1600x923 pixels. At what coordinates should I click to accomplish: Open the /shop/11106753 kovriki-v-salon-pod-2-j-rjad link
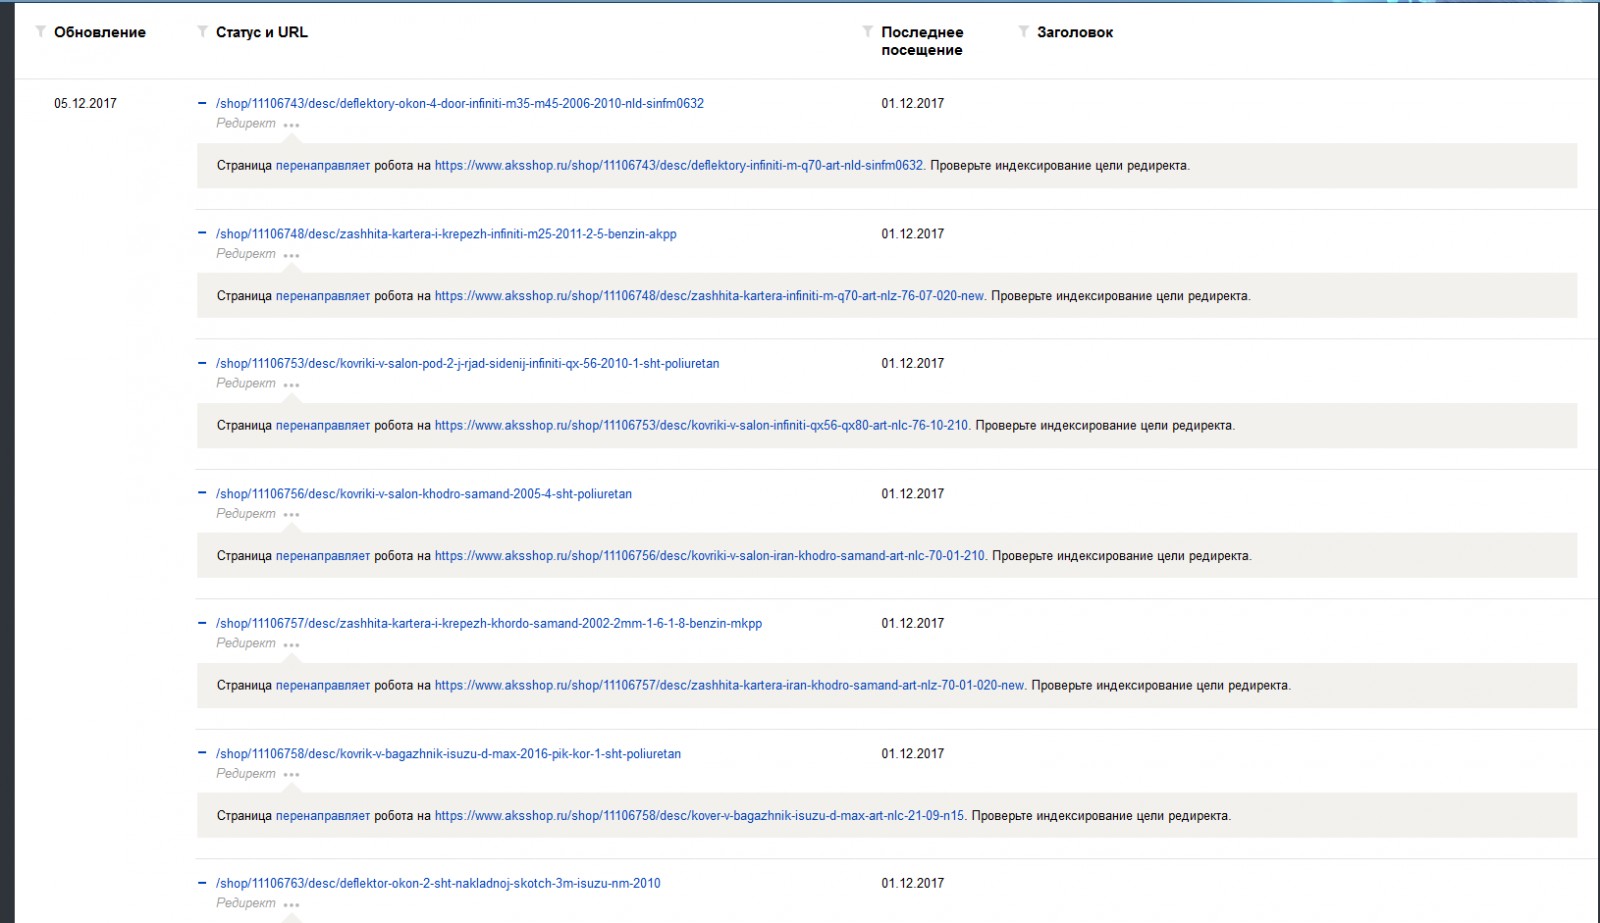[x=468, y=363]
